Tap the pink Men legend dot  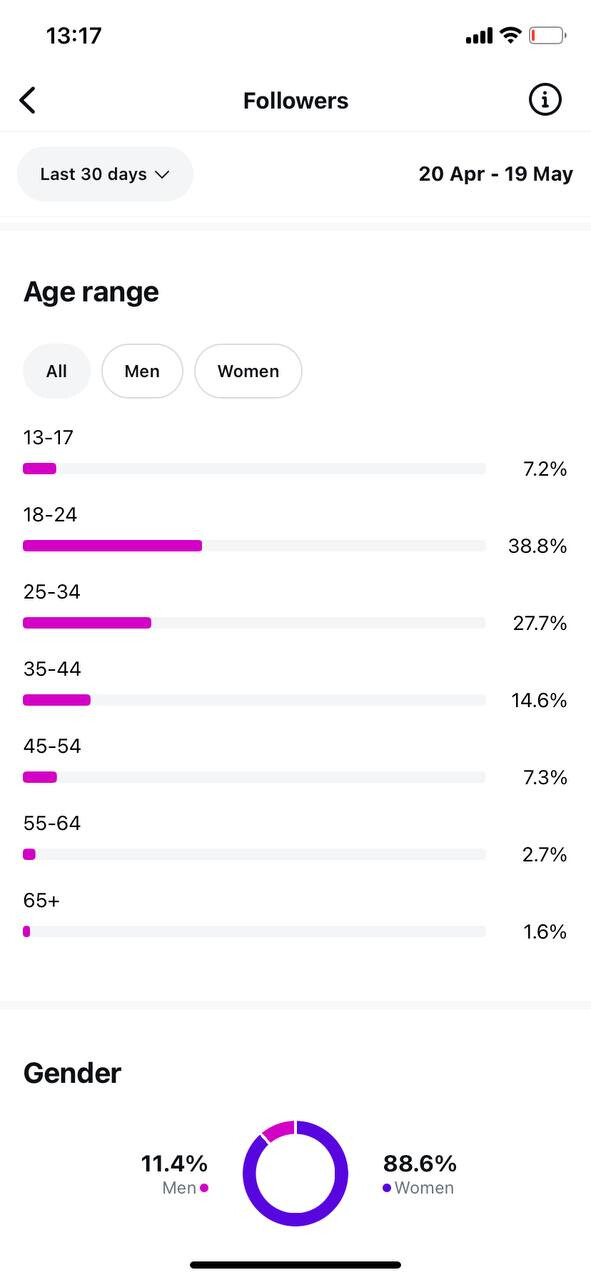pos(204,1188)
